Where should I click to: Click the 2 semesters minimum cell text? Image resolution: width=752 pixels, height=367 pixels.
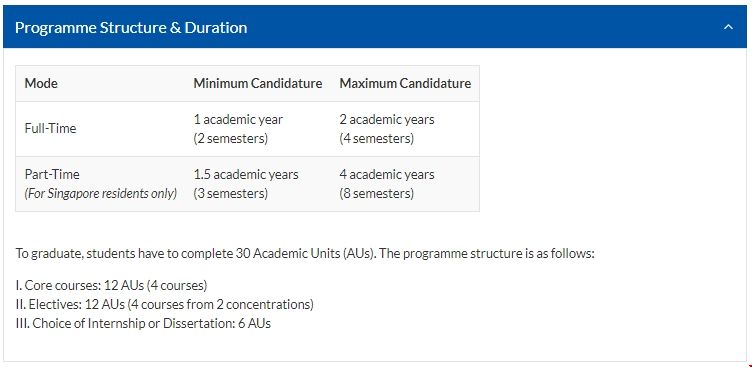231,139
